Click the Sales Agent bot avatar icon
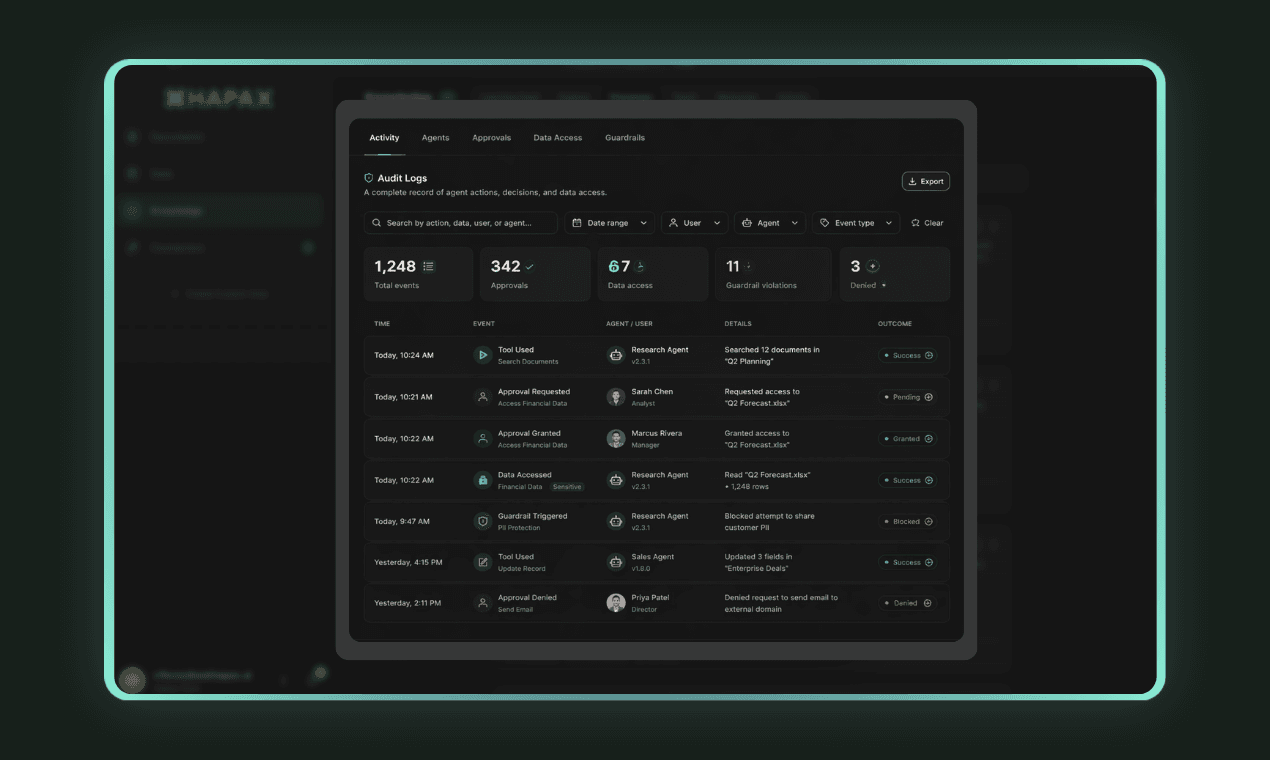The width and height of the screenshot is (1270, 760). coord(615,562)
